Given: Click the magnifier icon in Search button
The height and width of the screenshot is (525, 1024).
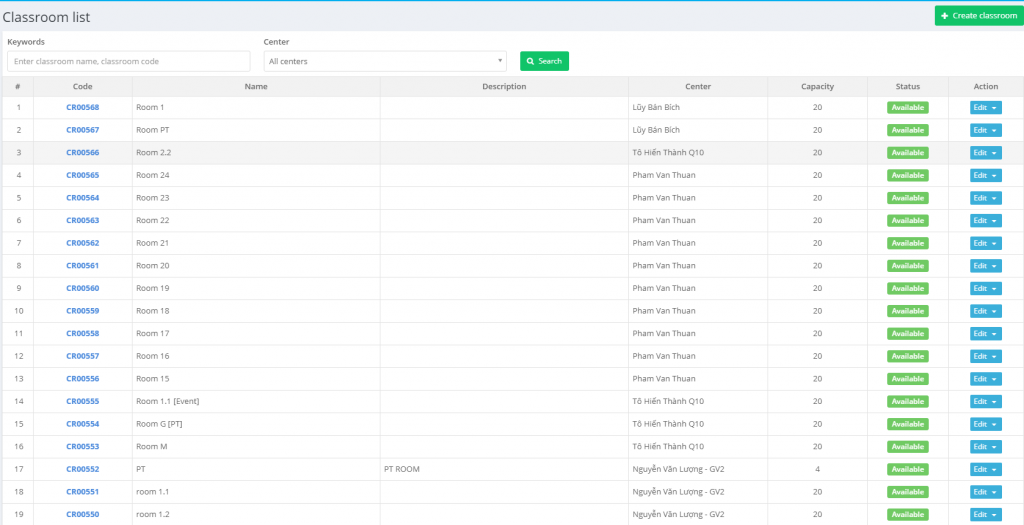Looking at the screenshot, I should (x=531, y=61).
